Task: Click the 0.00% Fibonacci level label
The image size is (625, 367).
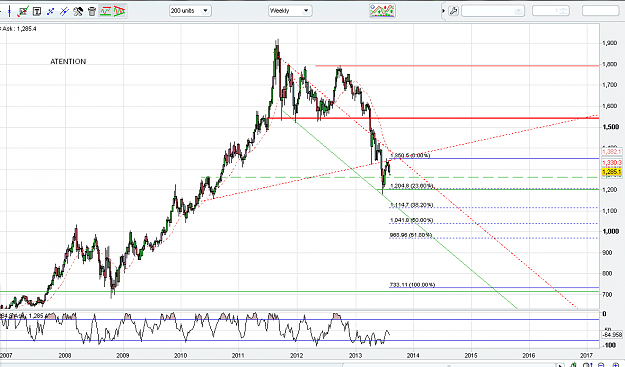Action: [x=410, y=155]
